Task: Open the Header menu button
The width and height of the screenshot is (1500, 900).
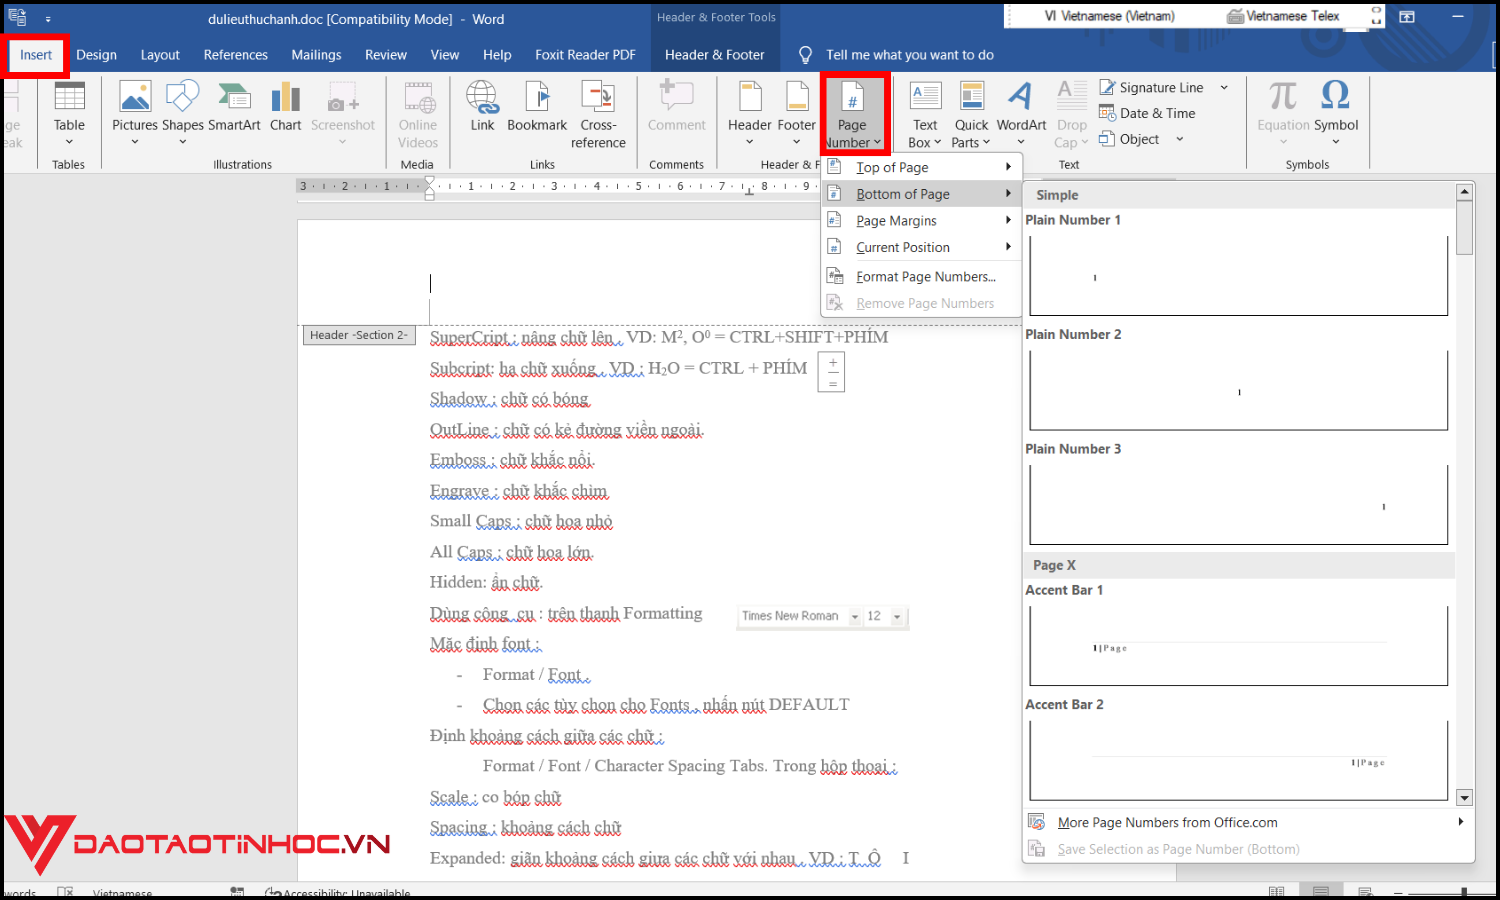Action: [x=750, y=113]
